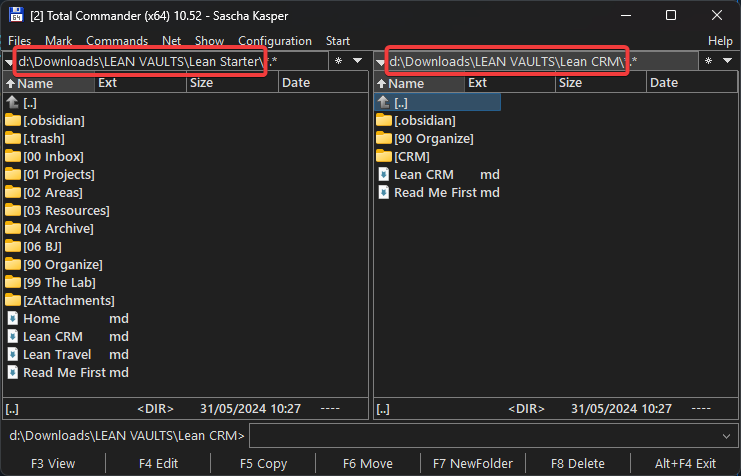
Task: Select .obsidian folder icon in right panel
Action: pyautogui.click(x=384, y=121)
